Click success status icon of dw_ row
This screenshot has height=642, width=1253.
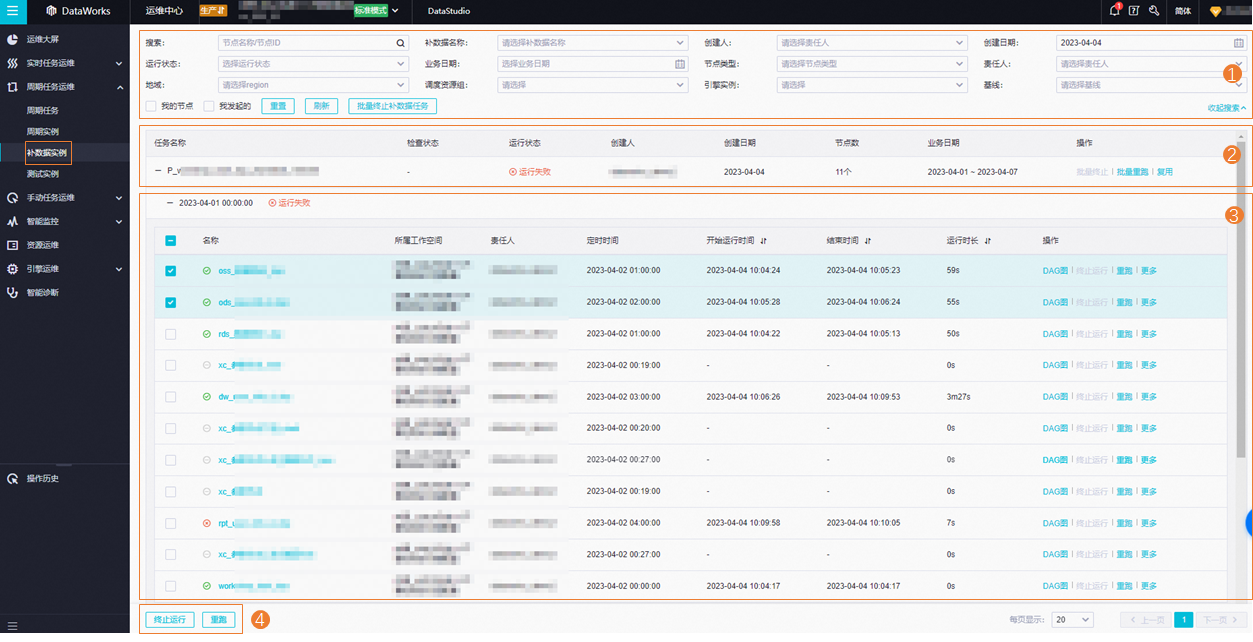(x=207, y=397)
